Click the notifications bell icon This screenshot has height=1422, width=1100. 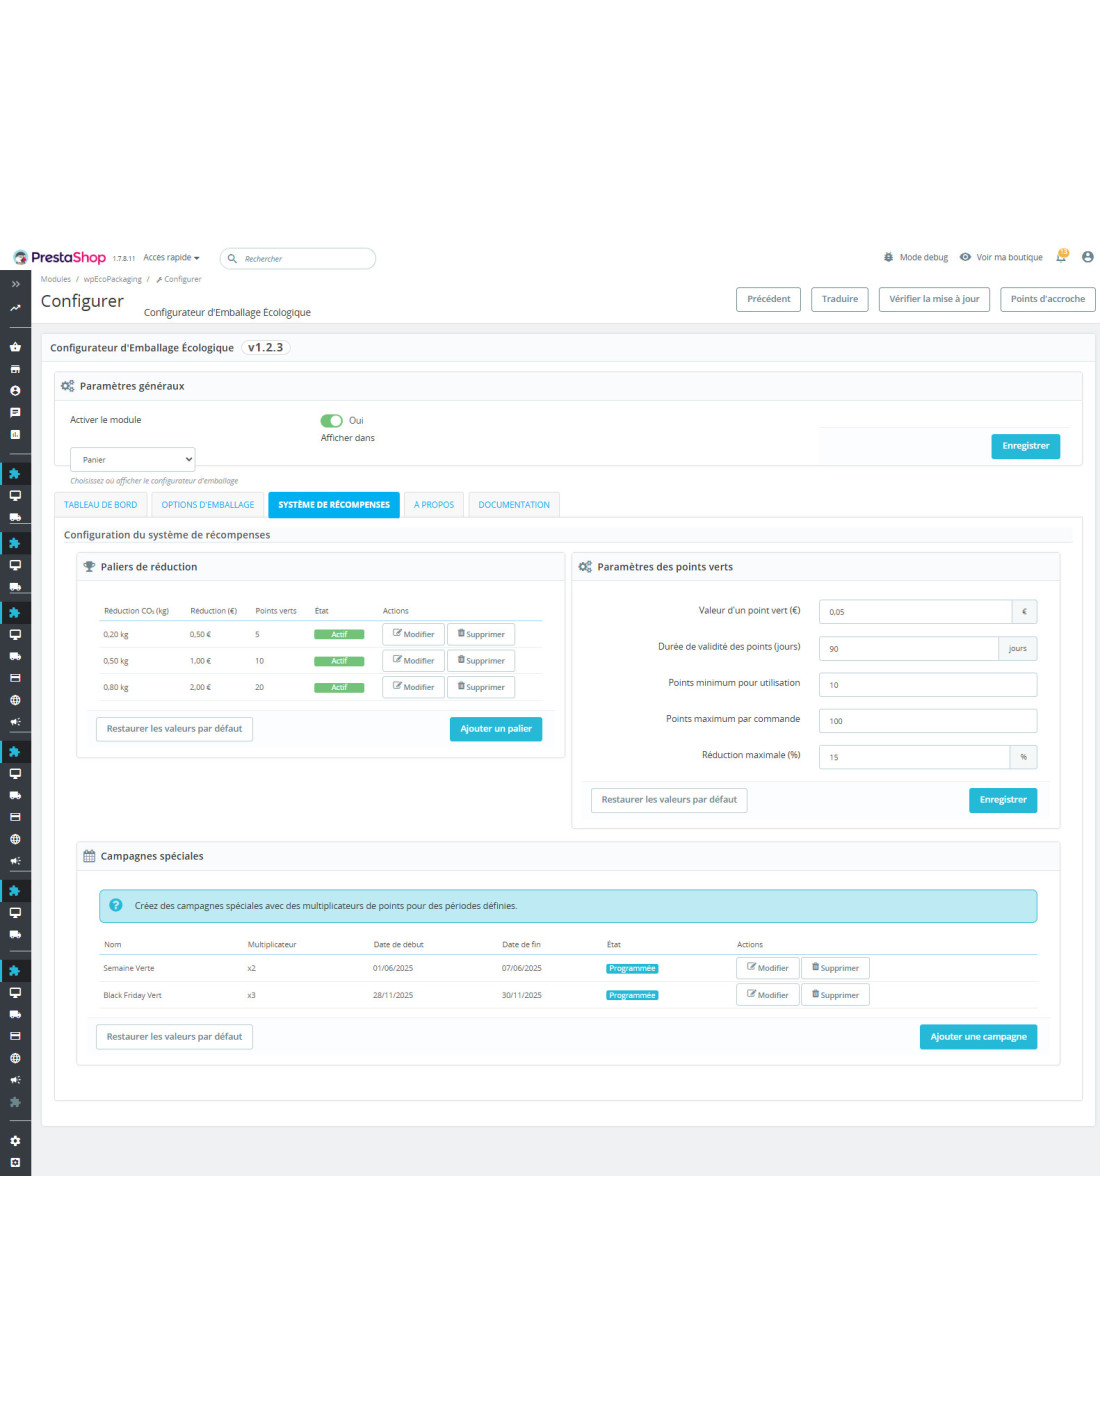point(1061,257)
